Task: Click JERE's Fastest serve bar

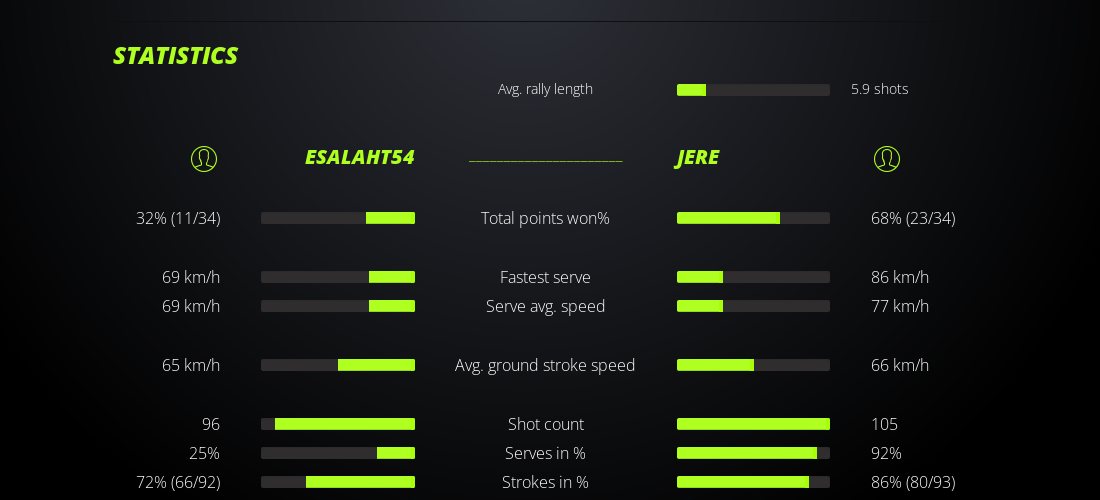Action: pyautogui.click(x=753, y=277)
